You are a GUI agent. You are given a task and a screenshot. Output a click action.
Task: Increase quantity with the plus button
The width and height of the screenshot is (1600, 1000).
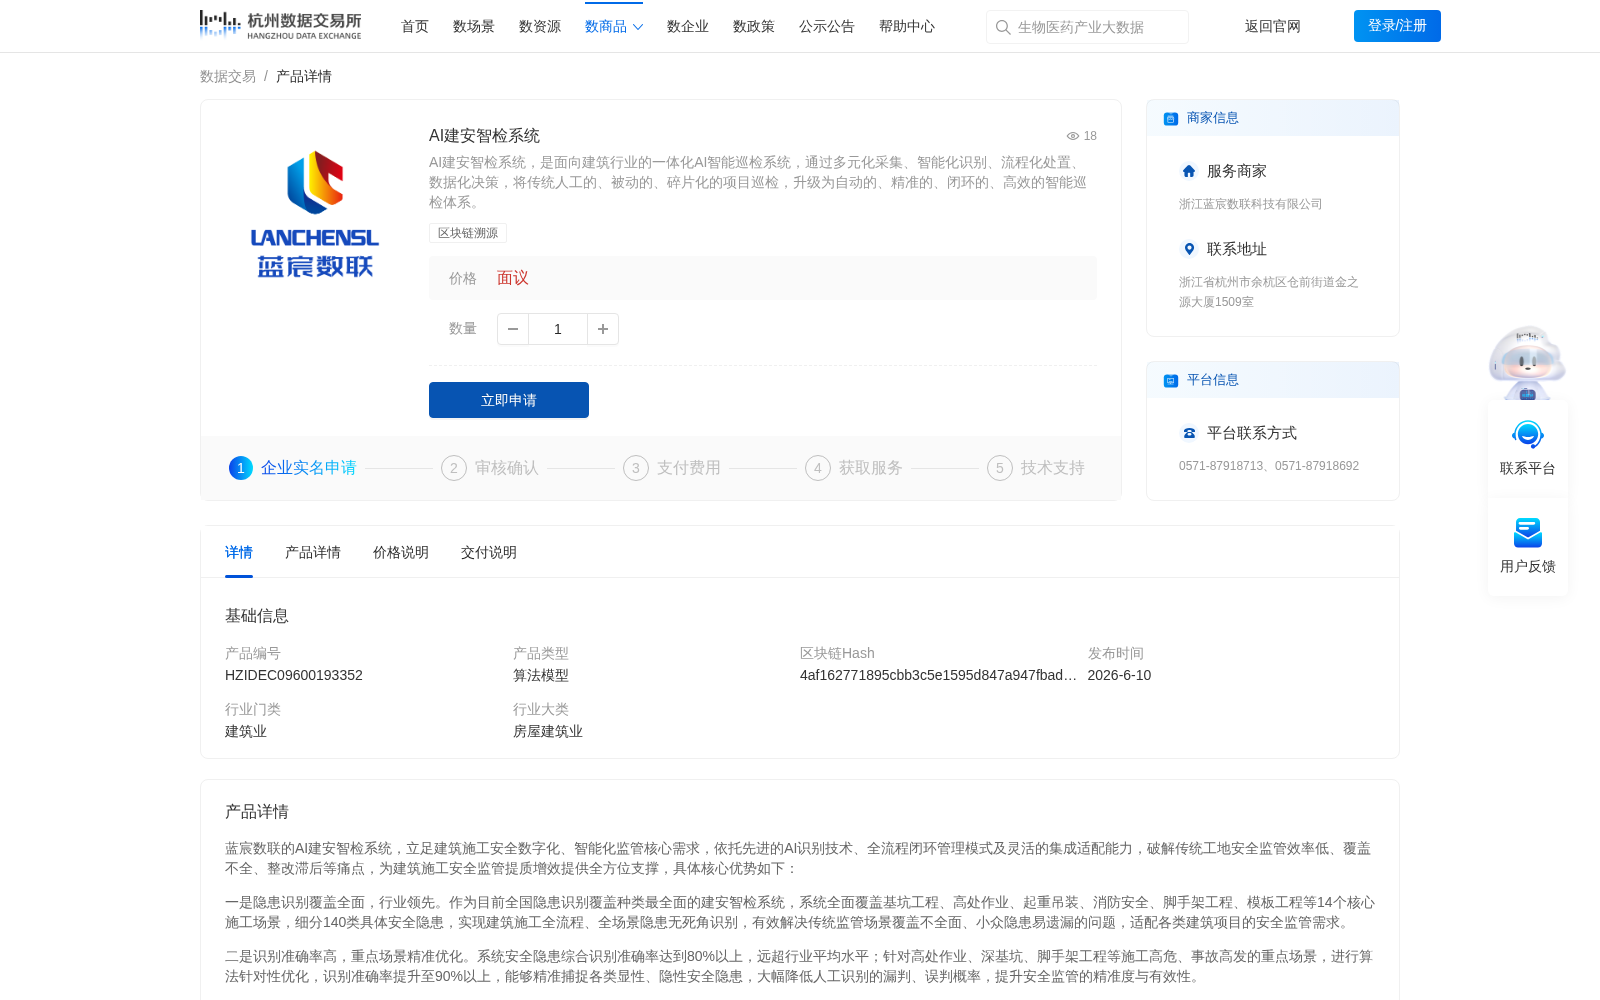[x=603, y=329]
